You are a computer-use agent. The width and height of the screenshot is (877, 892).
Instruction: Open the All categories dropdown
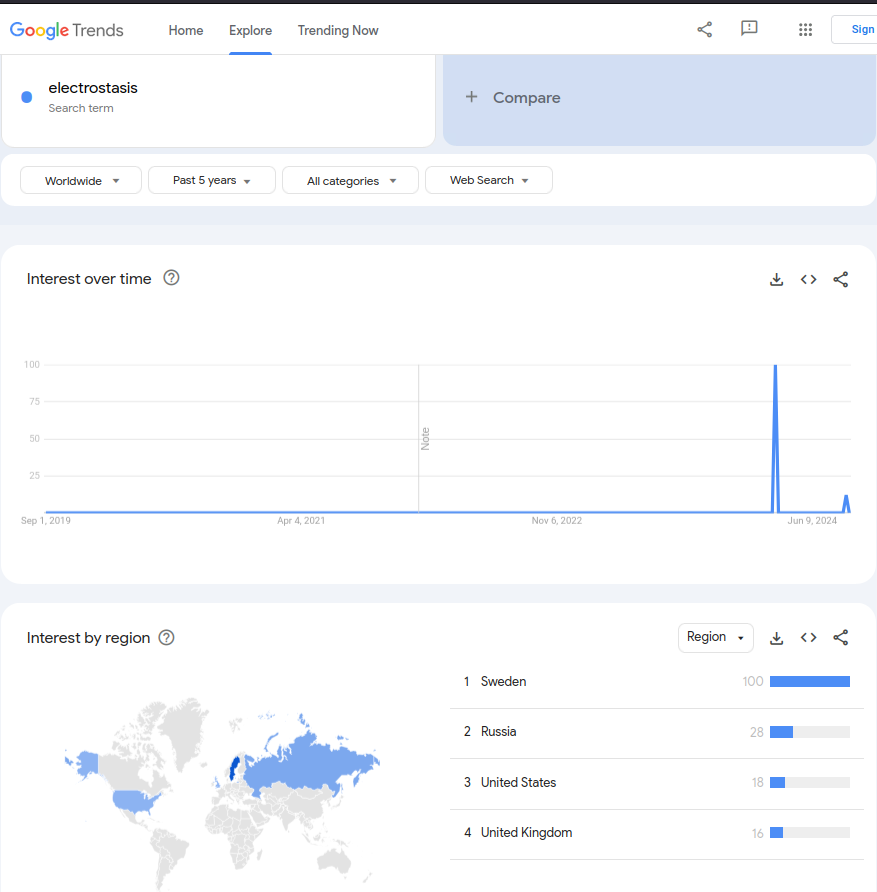tap(350, 180)
